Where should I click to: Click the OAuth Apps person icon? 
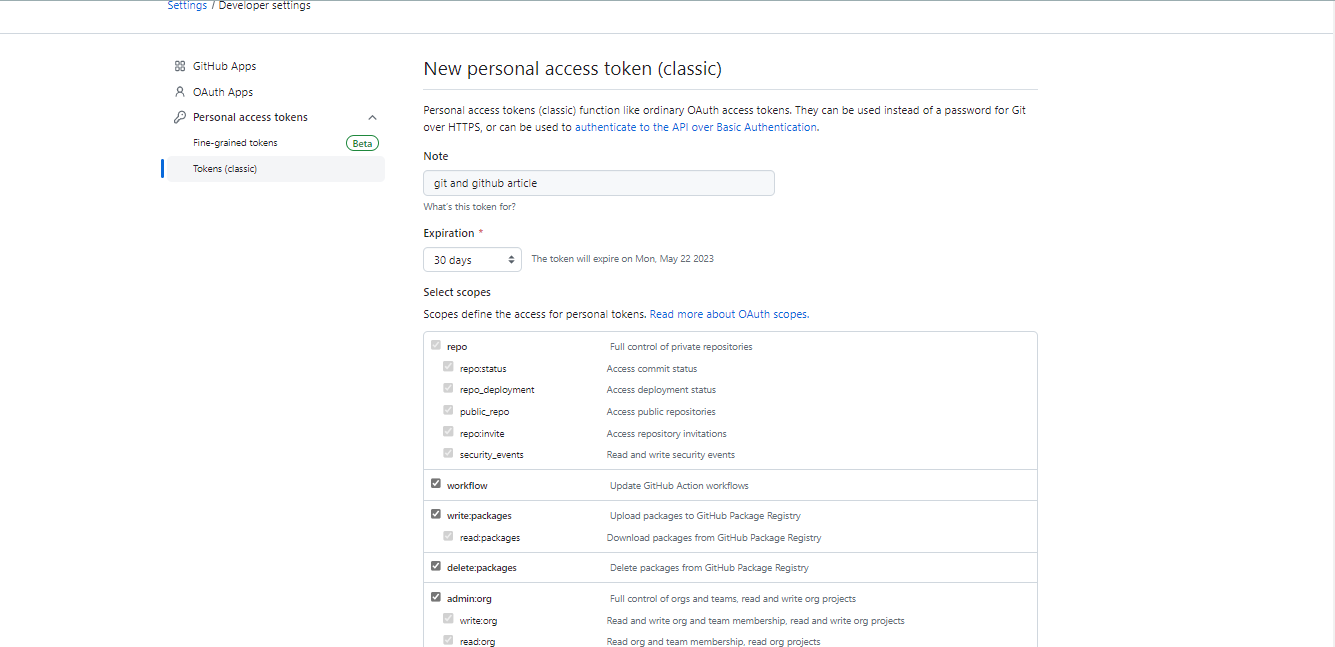coord(180,92)
